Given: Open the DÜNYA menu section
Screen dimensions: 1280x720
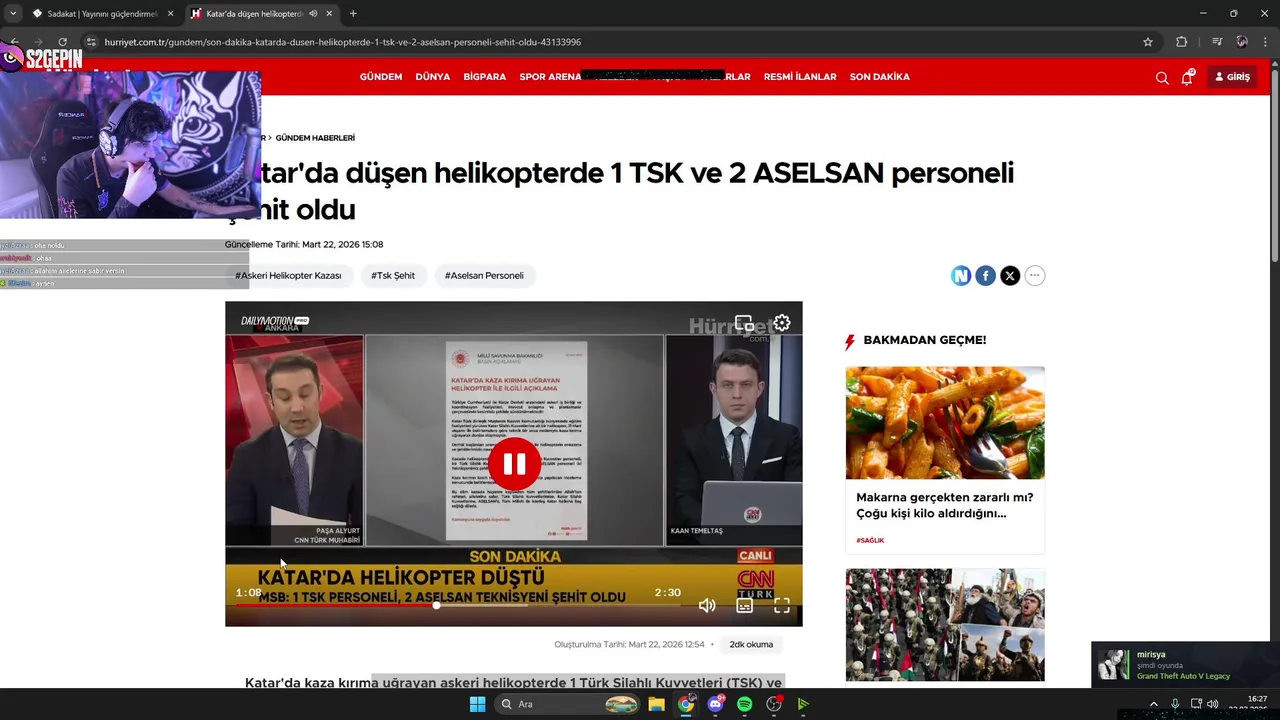Looking at the screenshot, I should [433, 77].
